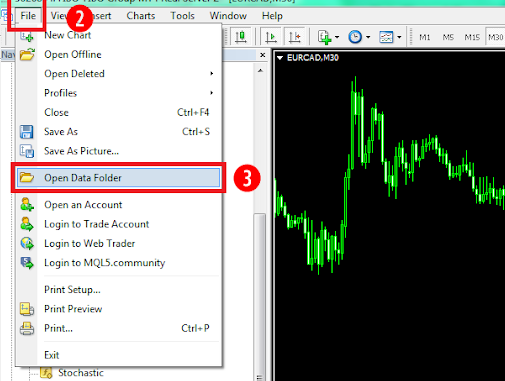Click the candlestick chart type icon
This screenshot has height=381, width=505.
pos(241,37)
